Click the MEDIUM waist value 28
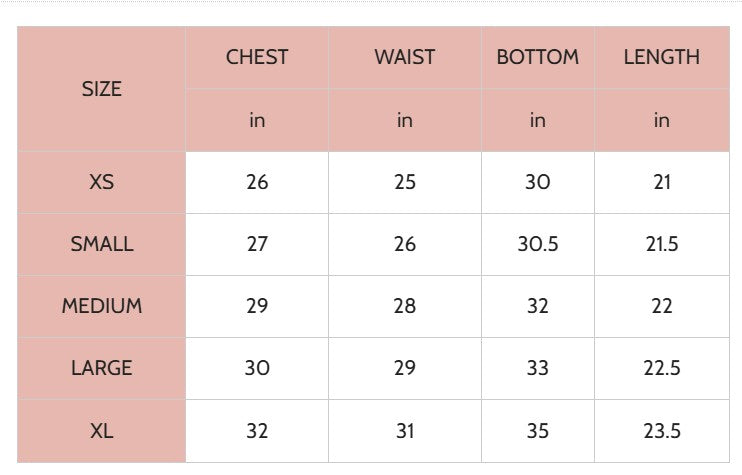The image size is (742, 475). pos(404,306)
